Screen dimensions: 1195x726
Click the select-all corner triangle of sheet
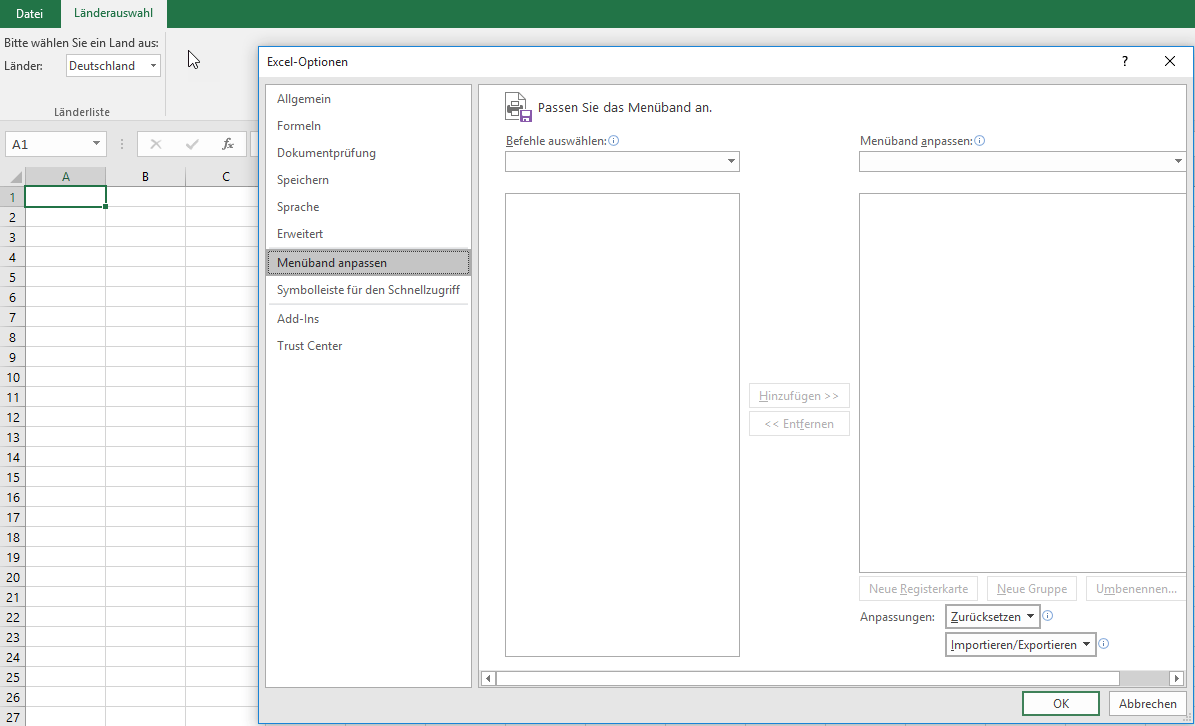15,177
